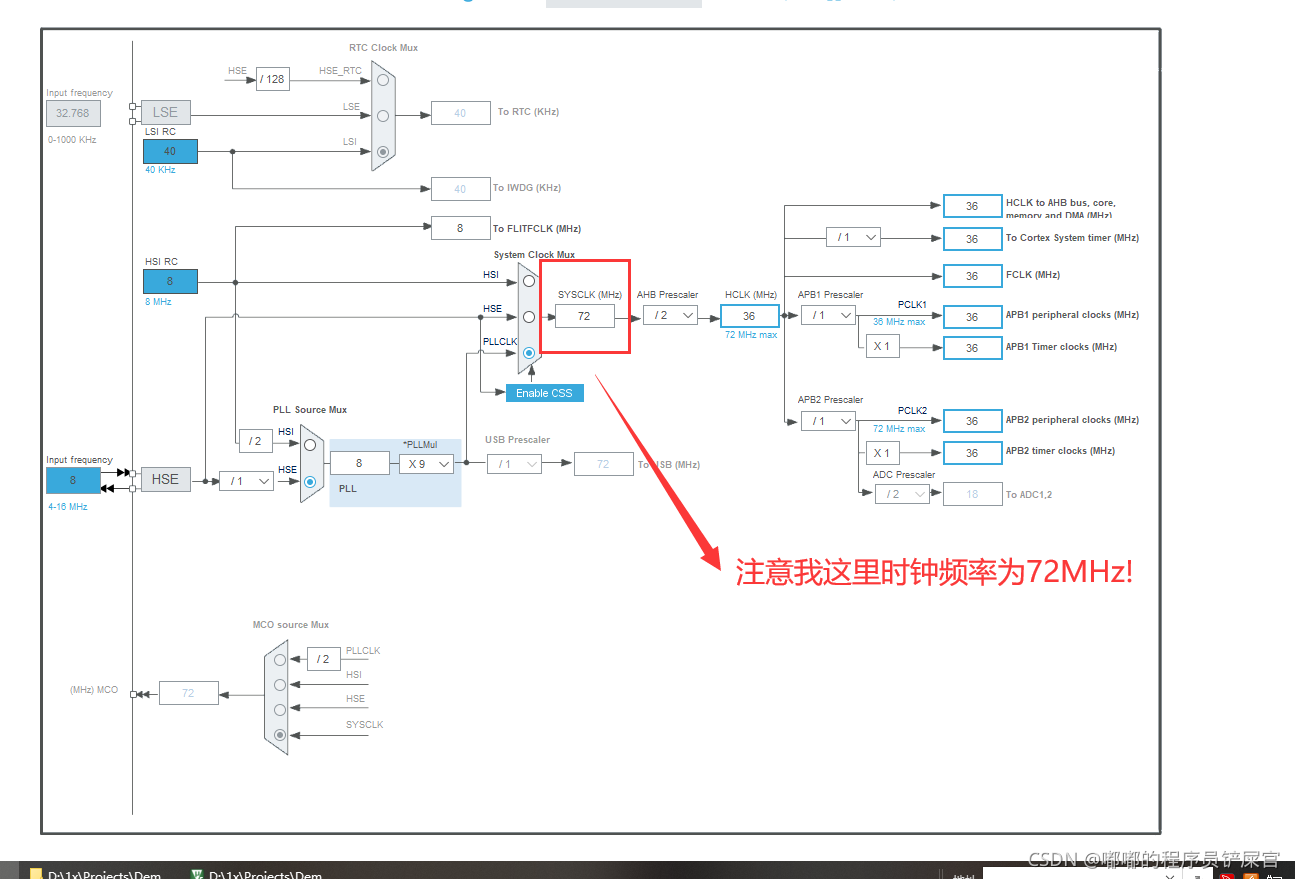Edit the HSE input frequency value 8
Viewport: 1295px width, 879px height.
click(x=72, y=480)
